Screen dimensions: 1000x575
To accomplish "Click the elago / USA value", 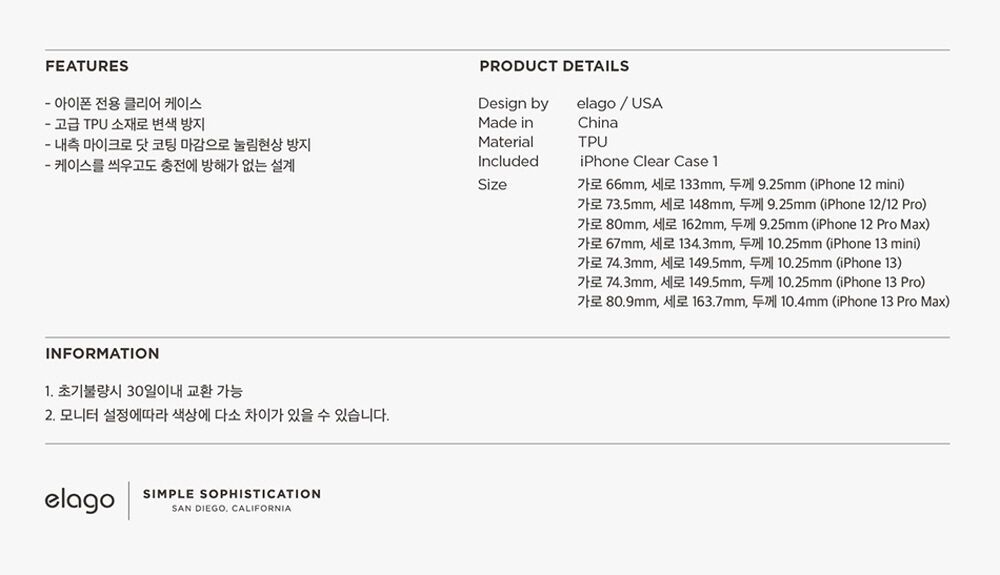I will [620, 103].
